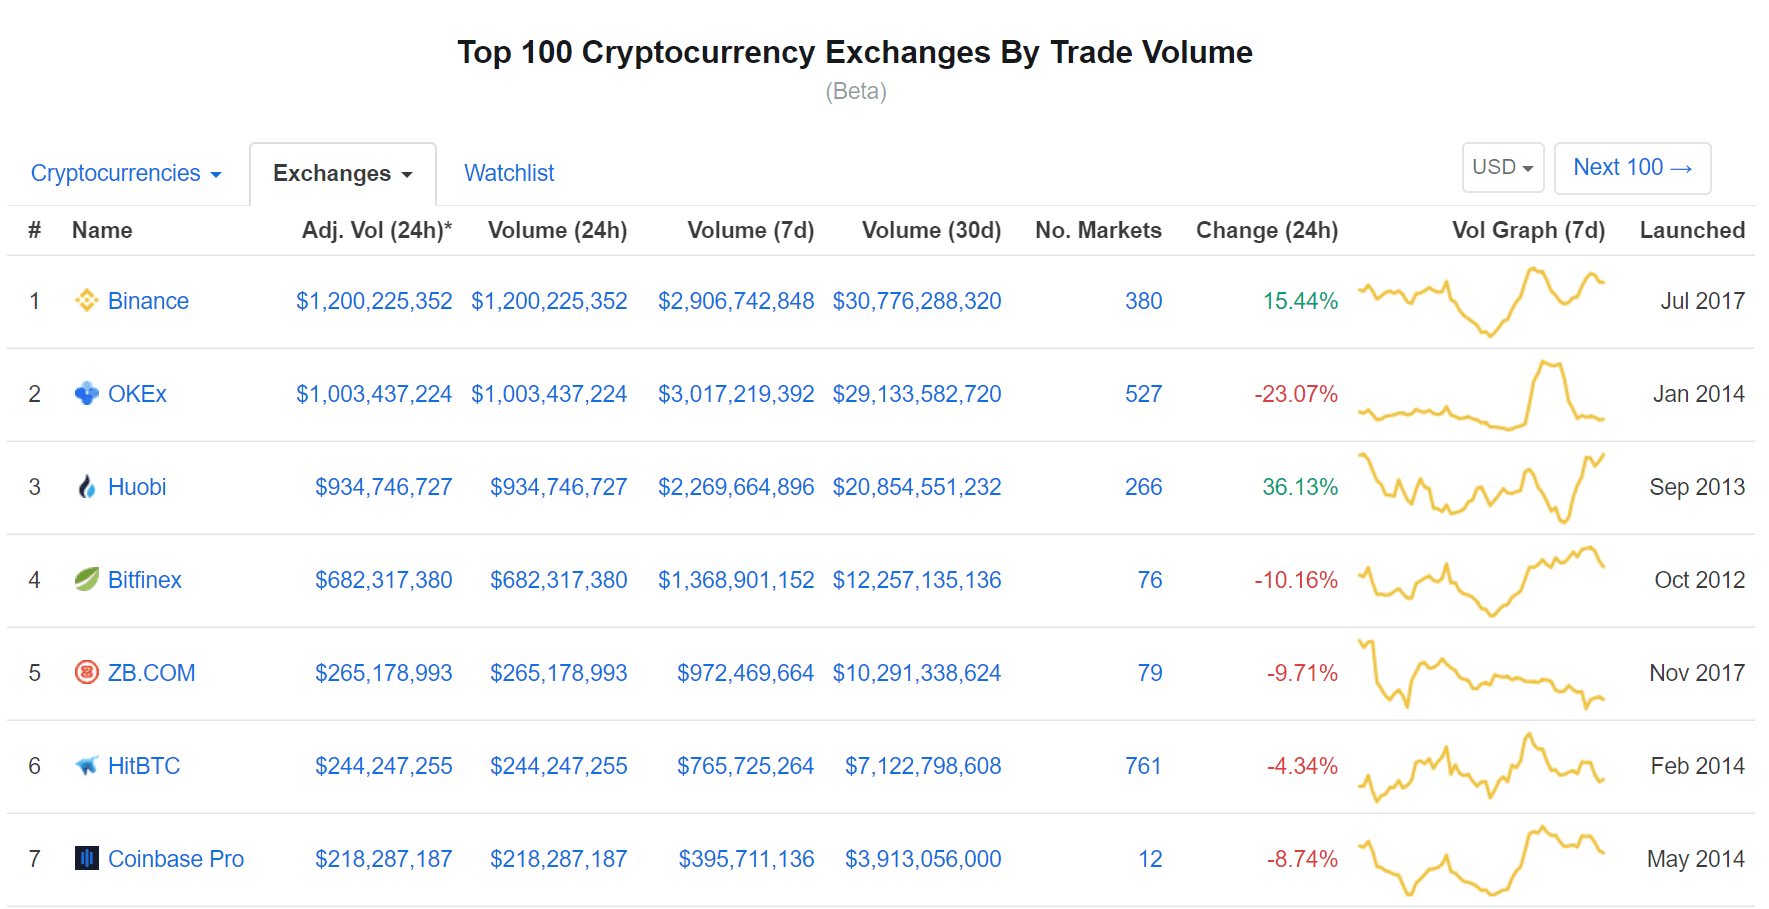
Task: Sort by No. Markets column header
Action: [x=1098, y=230]
